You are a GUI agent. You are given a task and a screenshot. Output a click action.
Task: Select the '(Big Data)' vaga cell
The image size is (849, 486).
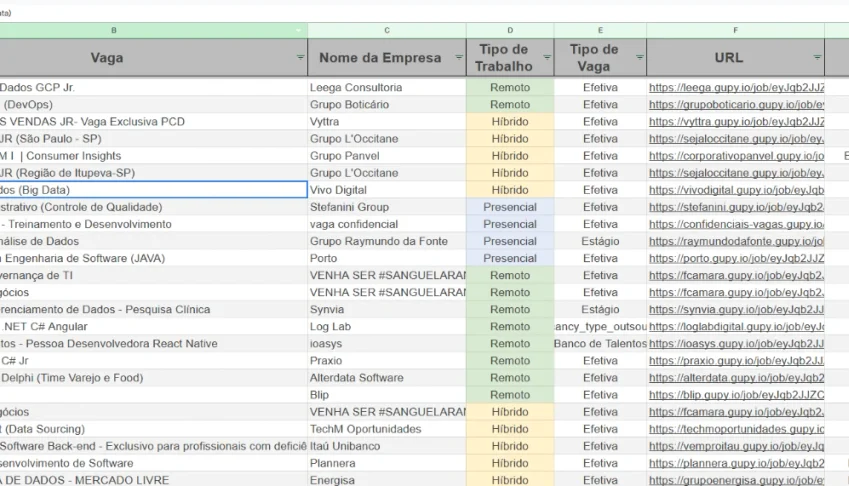(153, 190)
